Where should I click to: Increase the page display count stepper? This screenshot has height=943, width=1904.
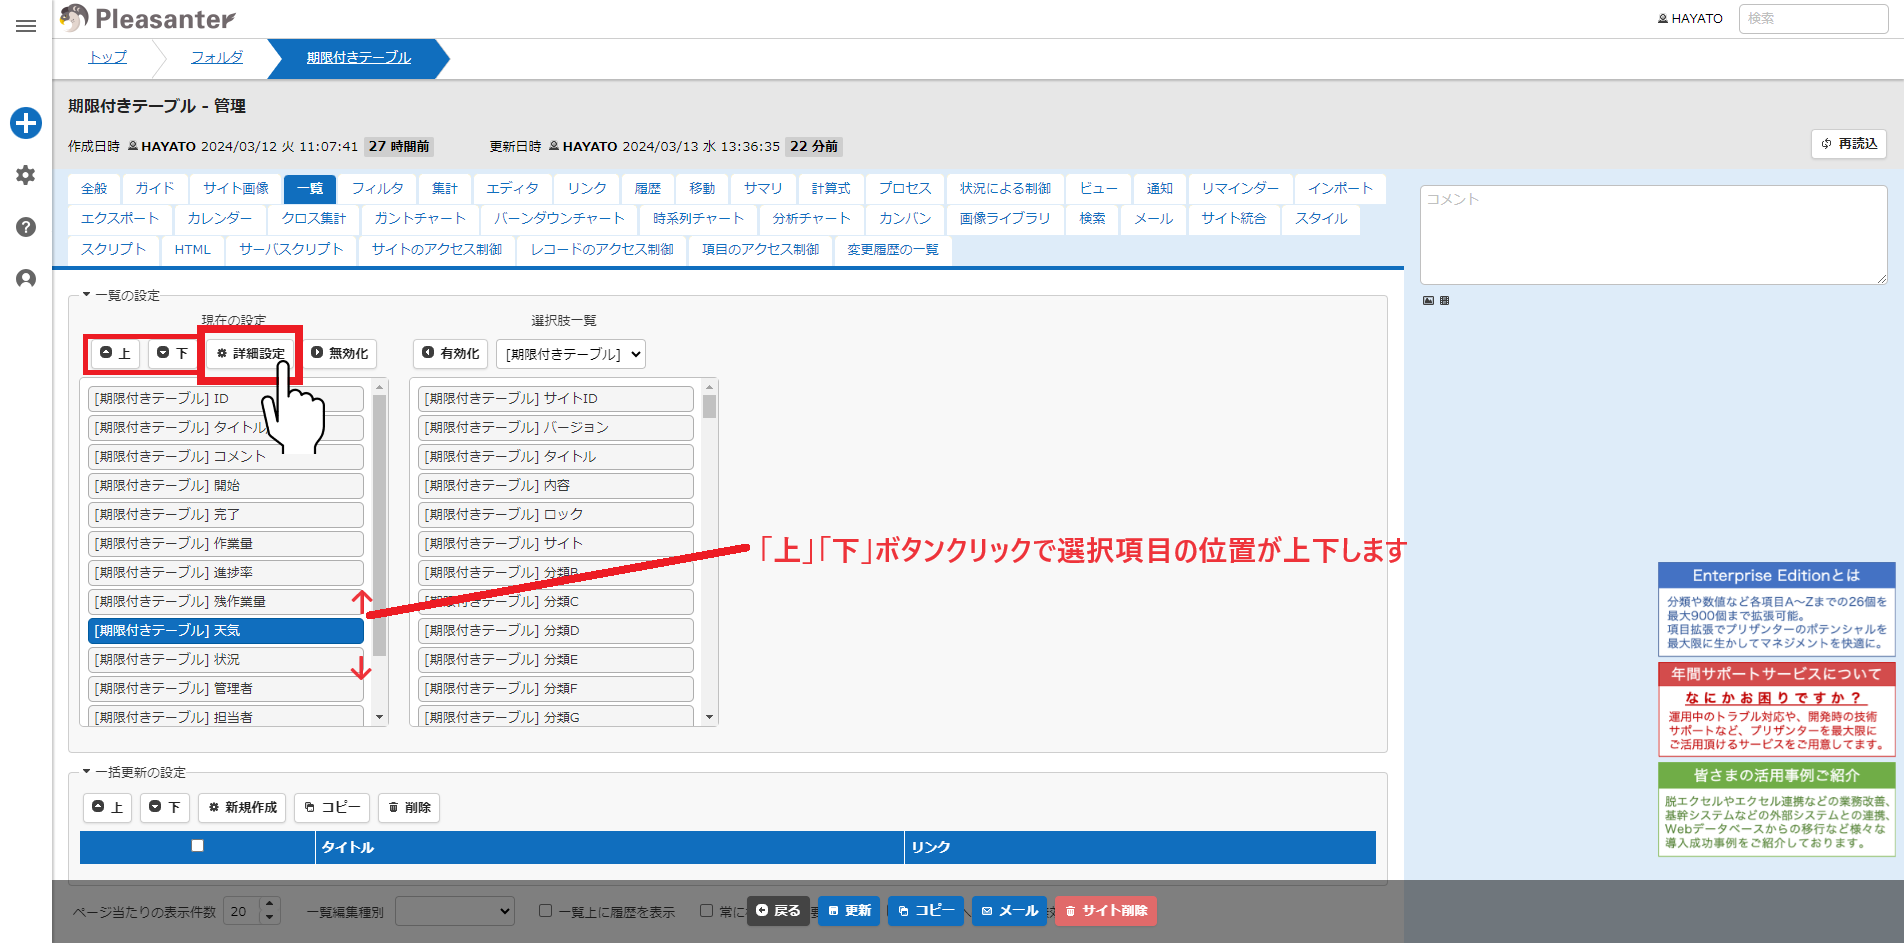click(270, 905)
